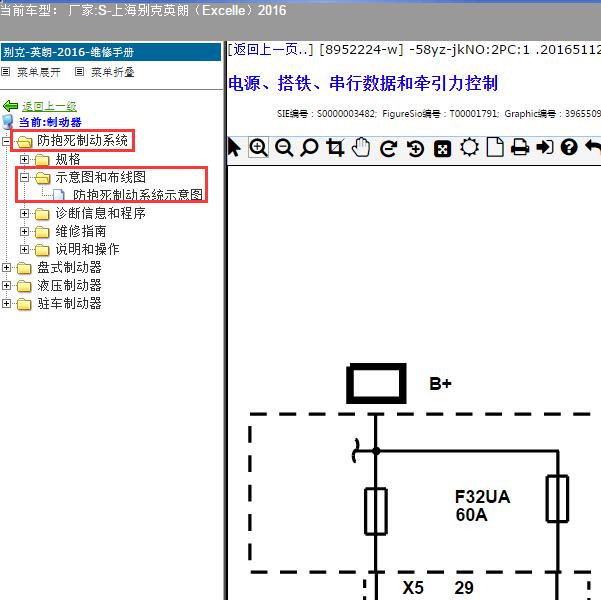Click the counter-clockwise restore view icon
The height and width of the screenshot is (600, 601).
pyautogui.click(x=415, y=148)
